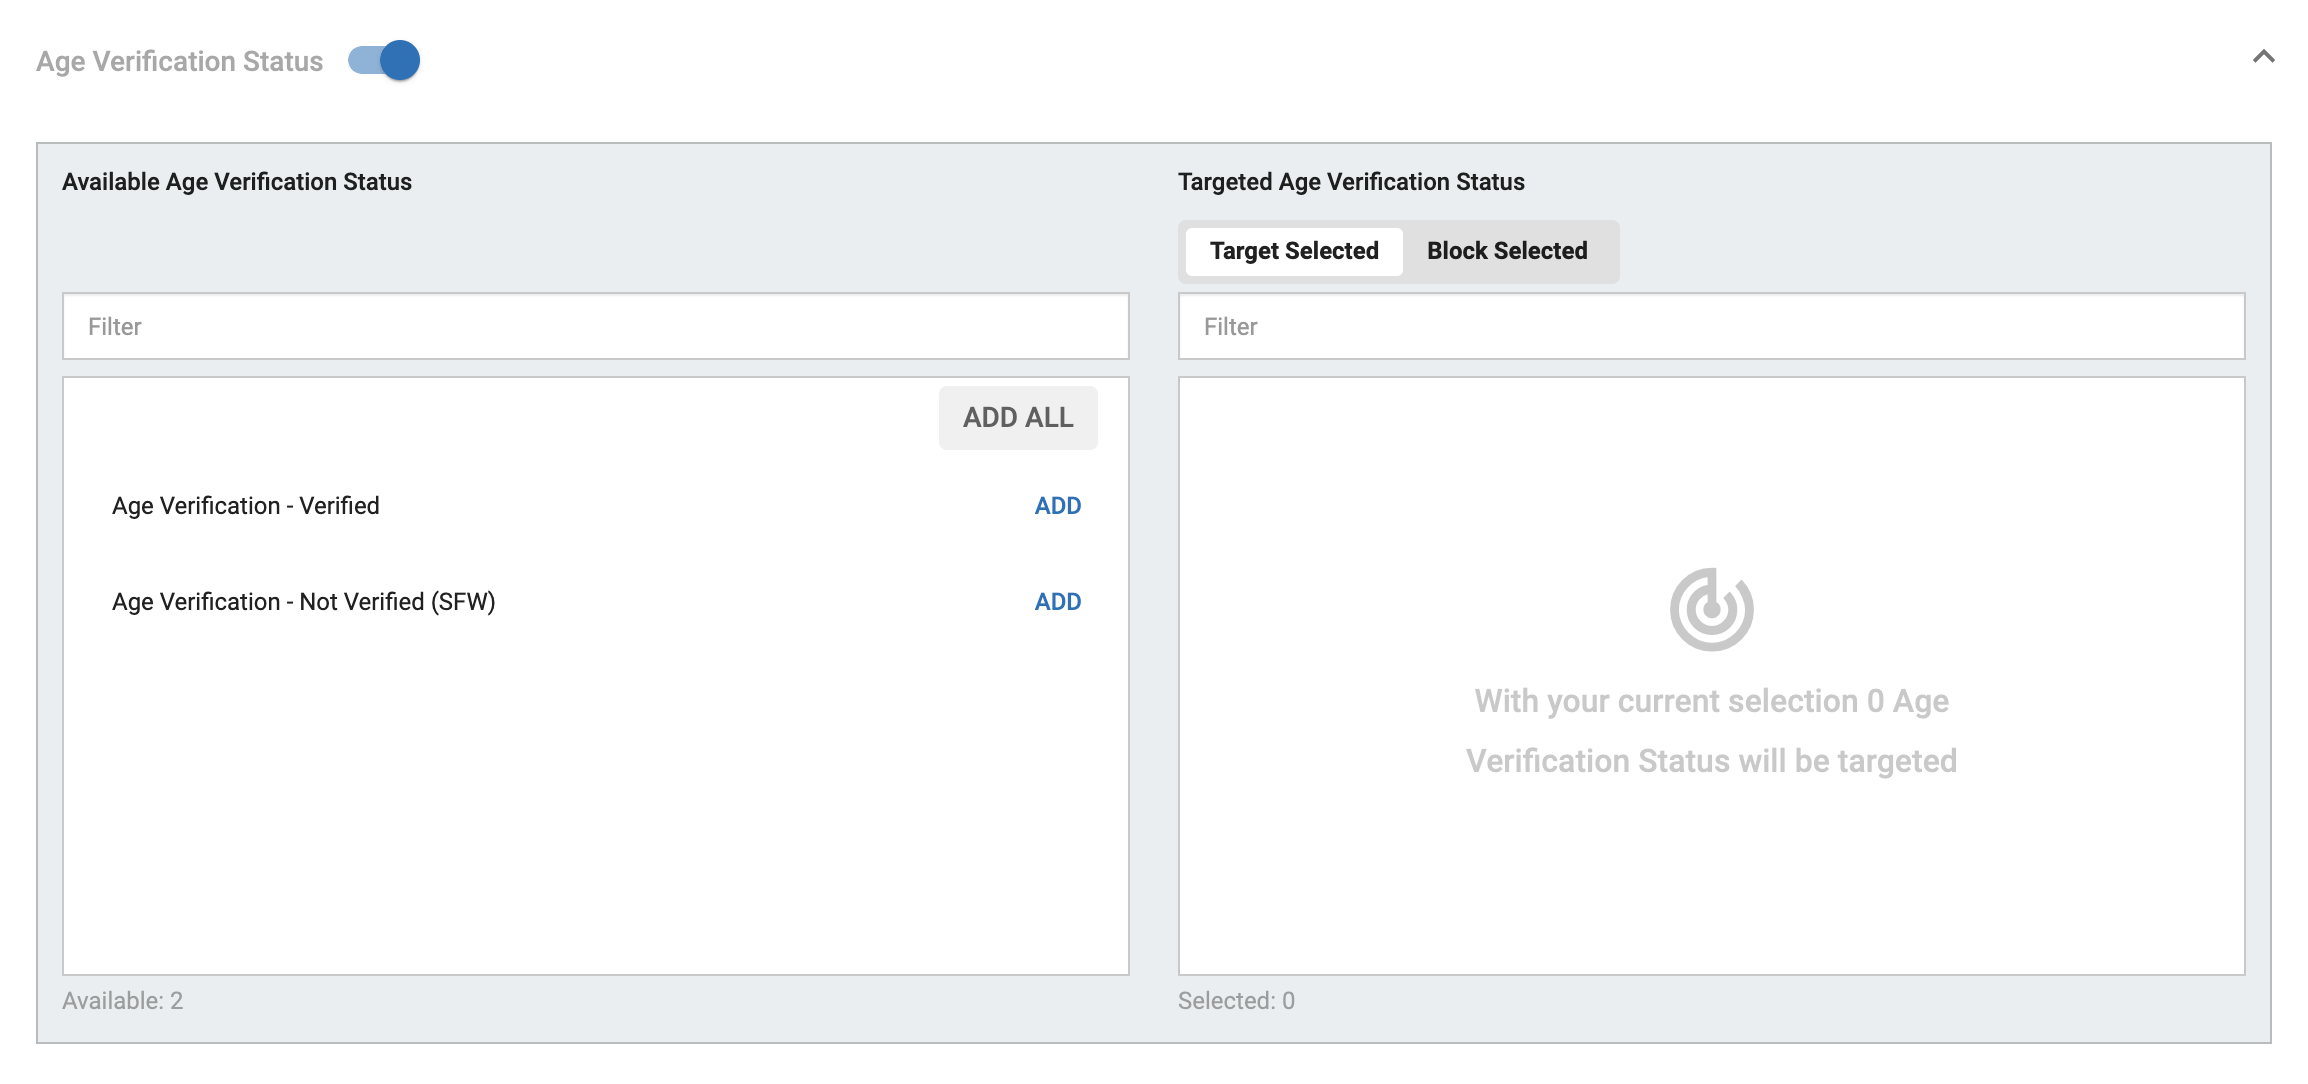
Task: Click the Age Verification Status section title
Action: (x=180, y=61)
